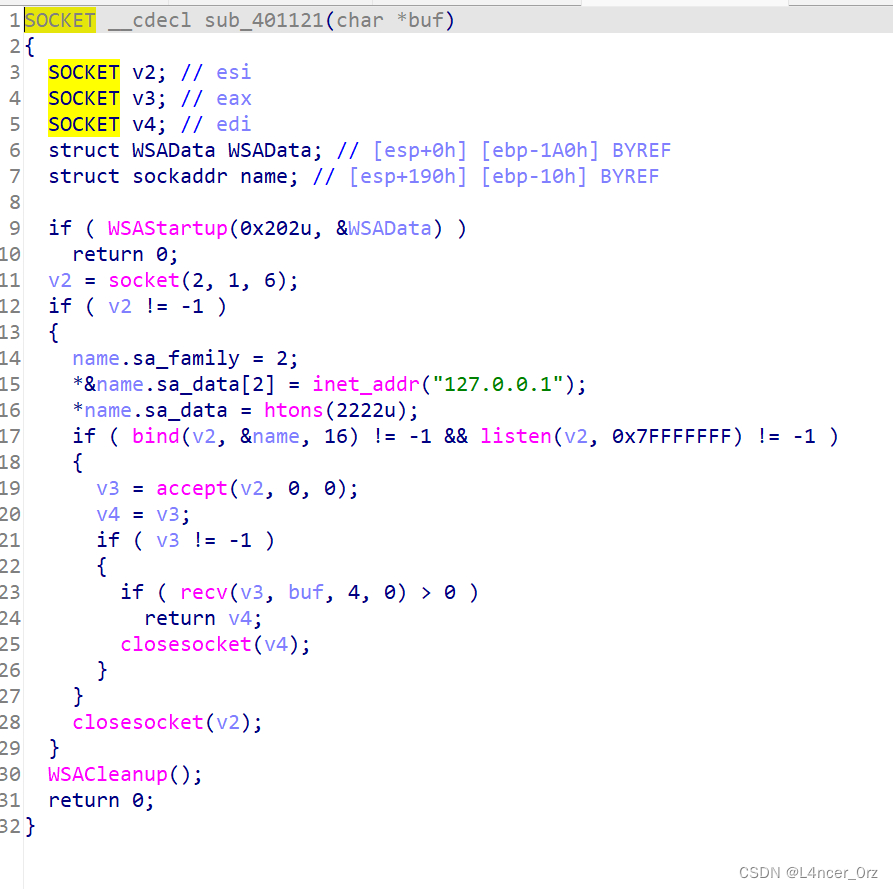Image resolution: width=893 pixels, height=889 pixels.
Task: Select the 2222u port value
Action: [x=366, y=411]
